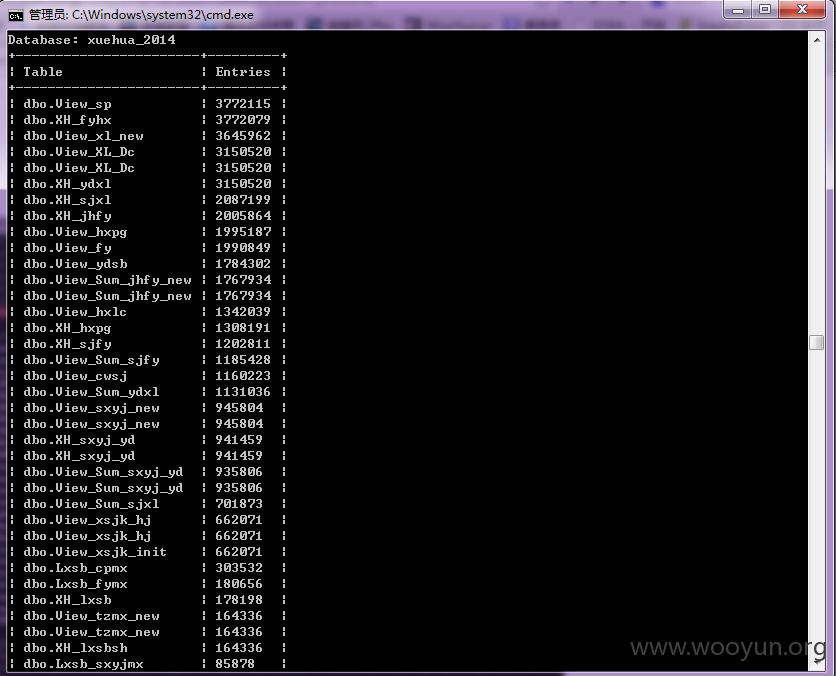This screenshot has height=676, width=836.
Task: Click the entries value 2087199
Action: pos(243,200)
